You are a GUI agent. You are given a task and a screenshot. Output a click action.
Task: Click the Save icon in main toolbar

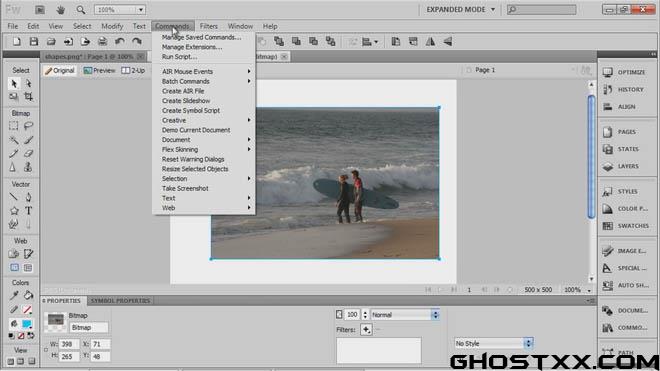(x=34, y=41)
